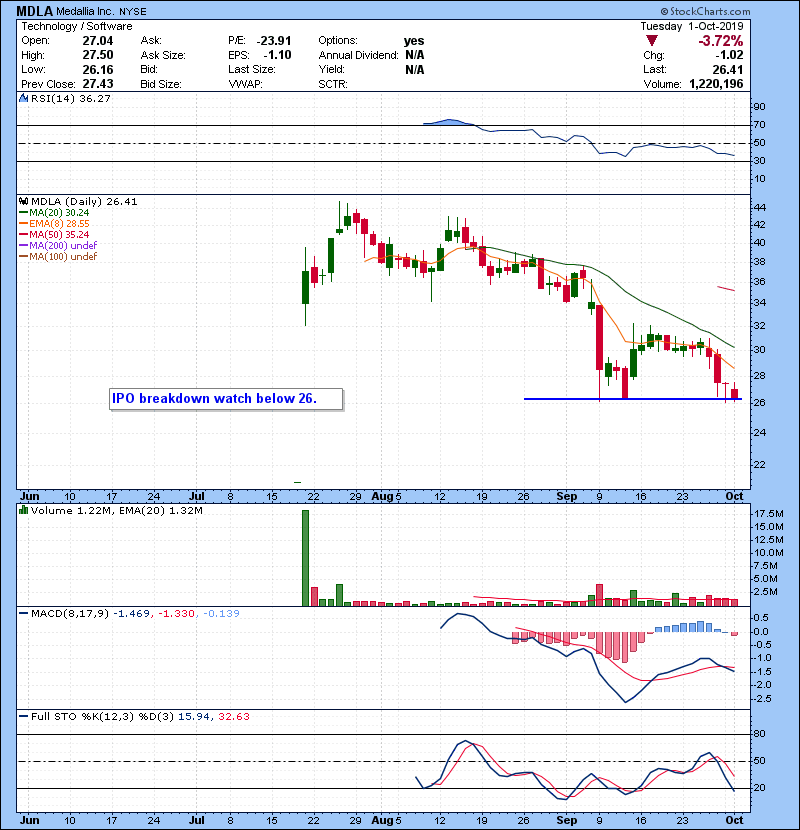Click the MA(200) undef legend entry

pos(58,246)
